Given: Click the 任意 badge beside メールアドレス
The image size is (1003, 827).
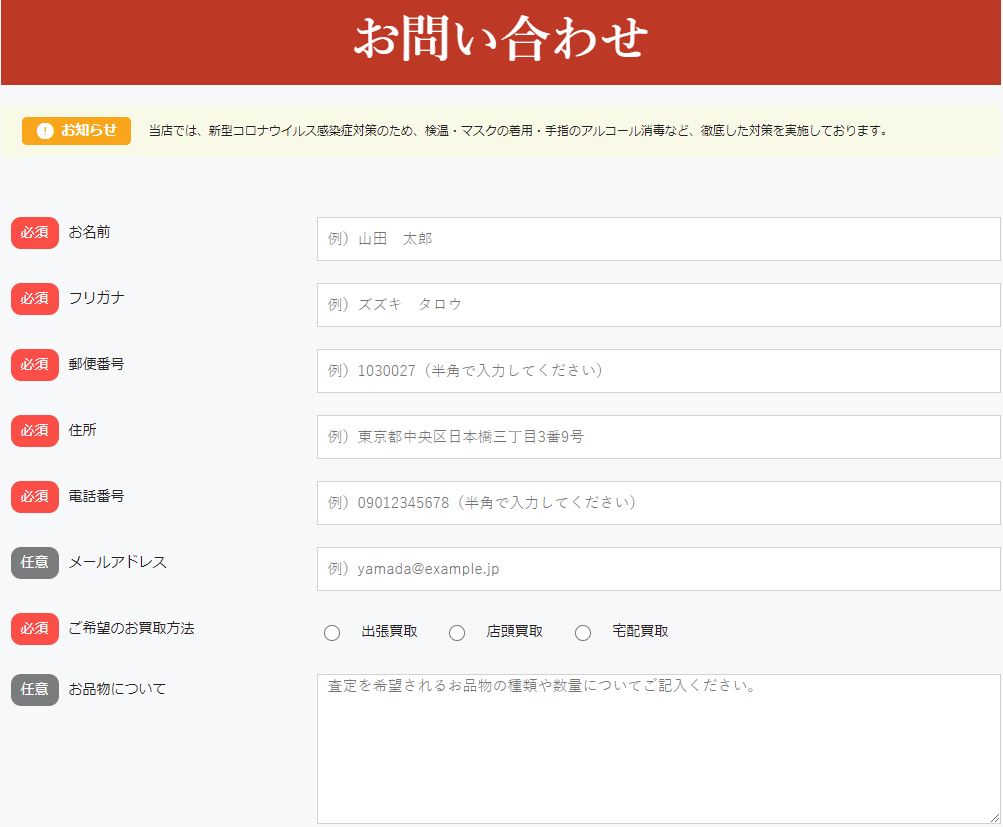Looking at the screenshot, I should (x=35, y=563).
